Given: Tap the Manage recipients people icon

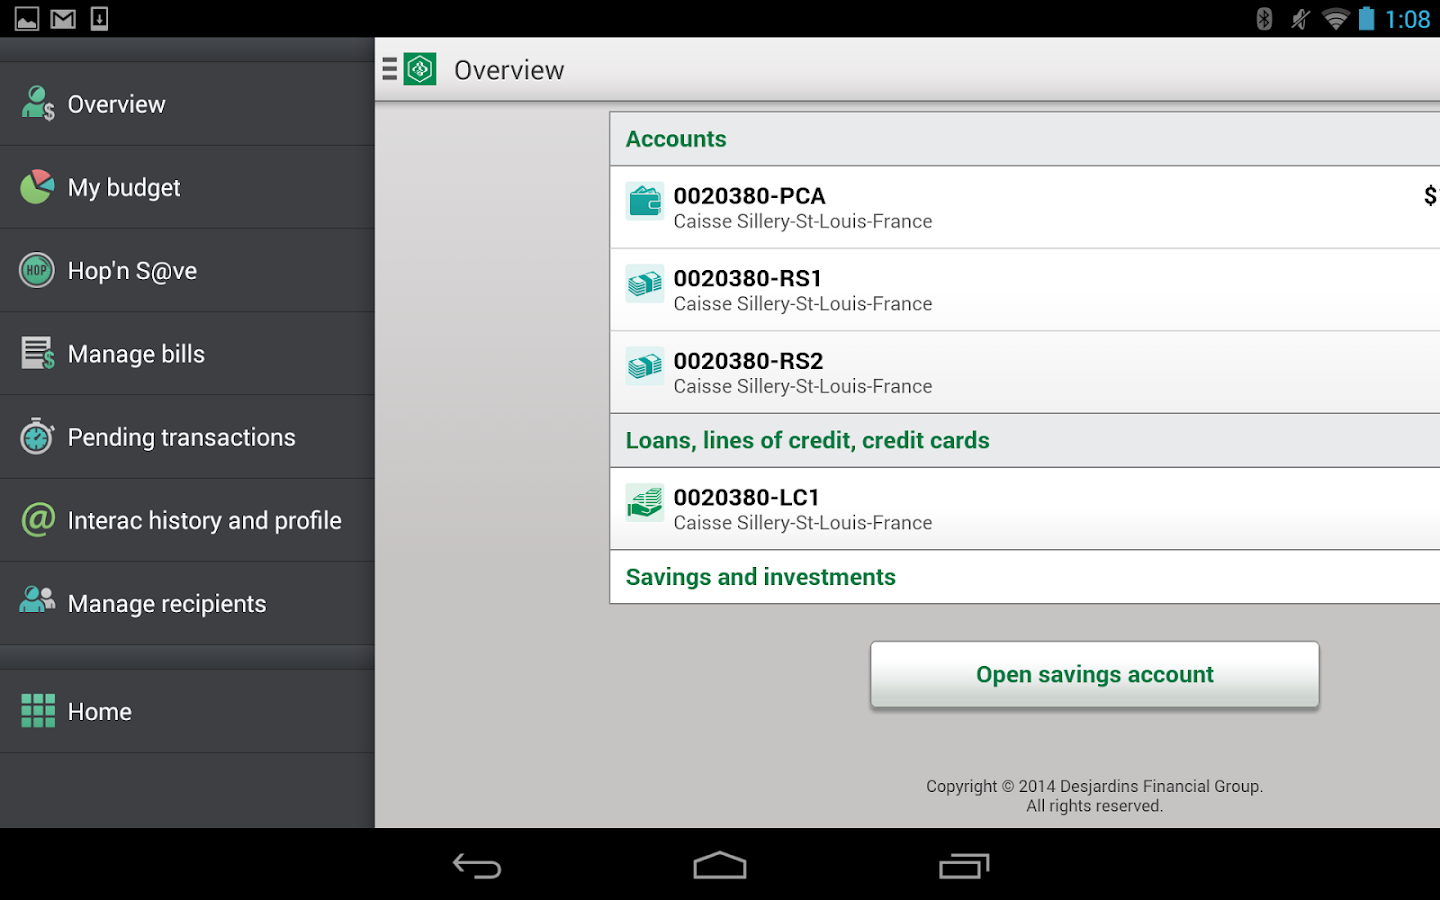Looking at the screenshot, I should pos(36,601).
